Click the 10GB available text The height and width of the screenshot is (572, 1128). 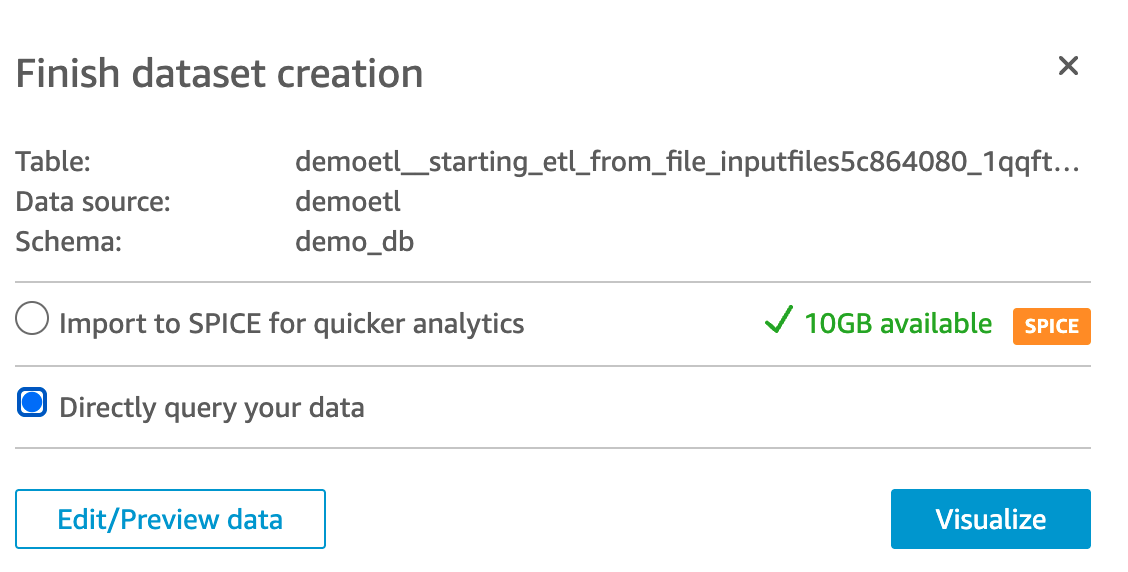898,324
